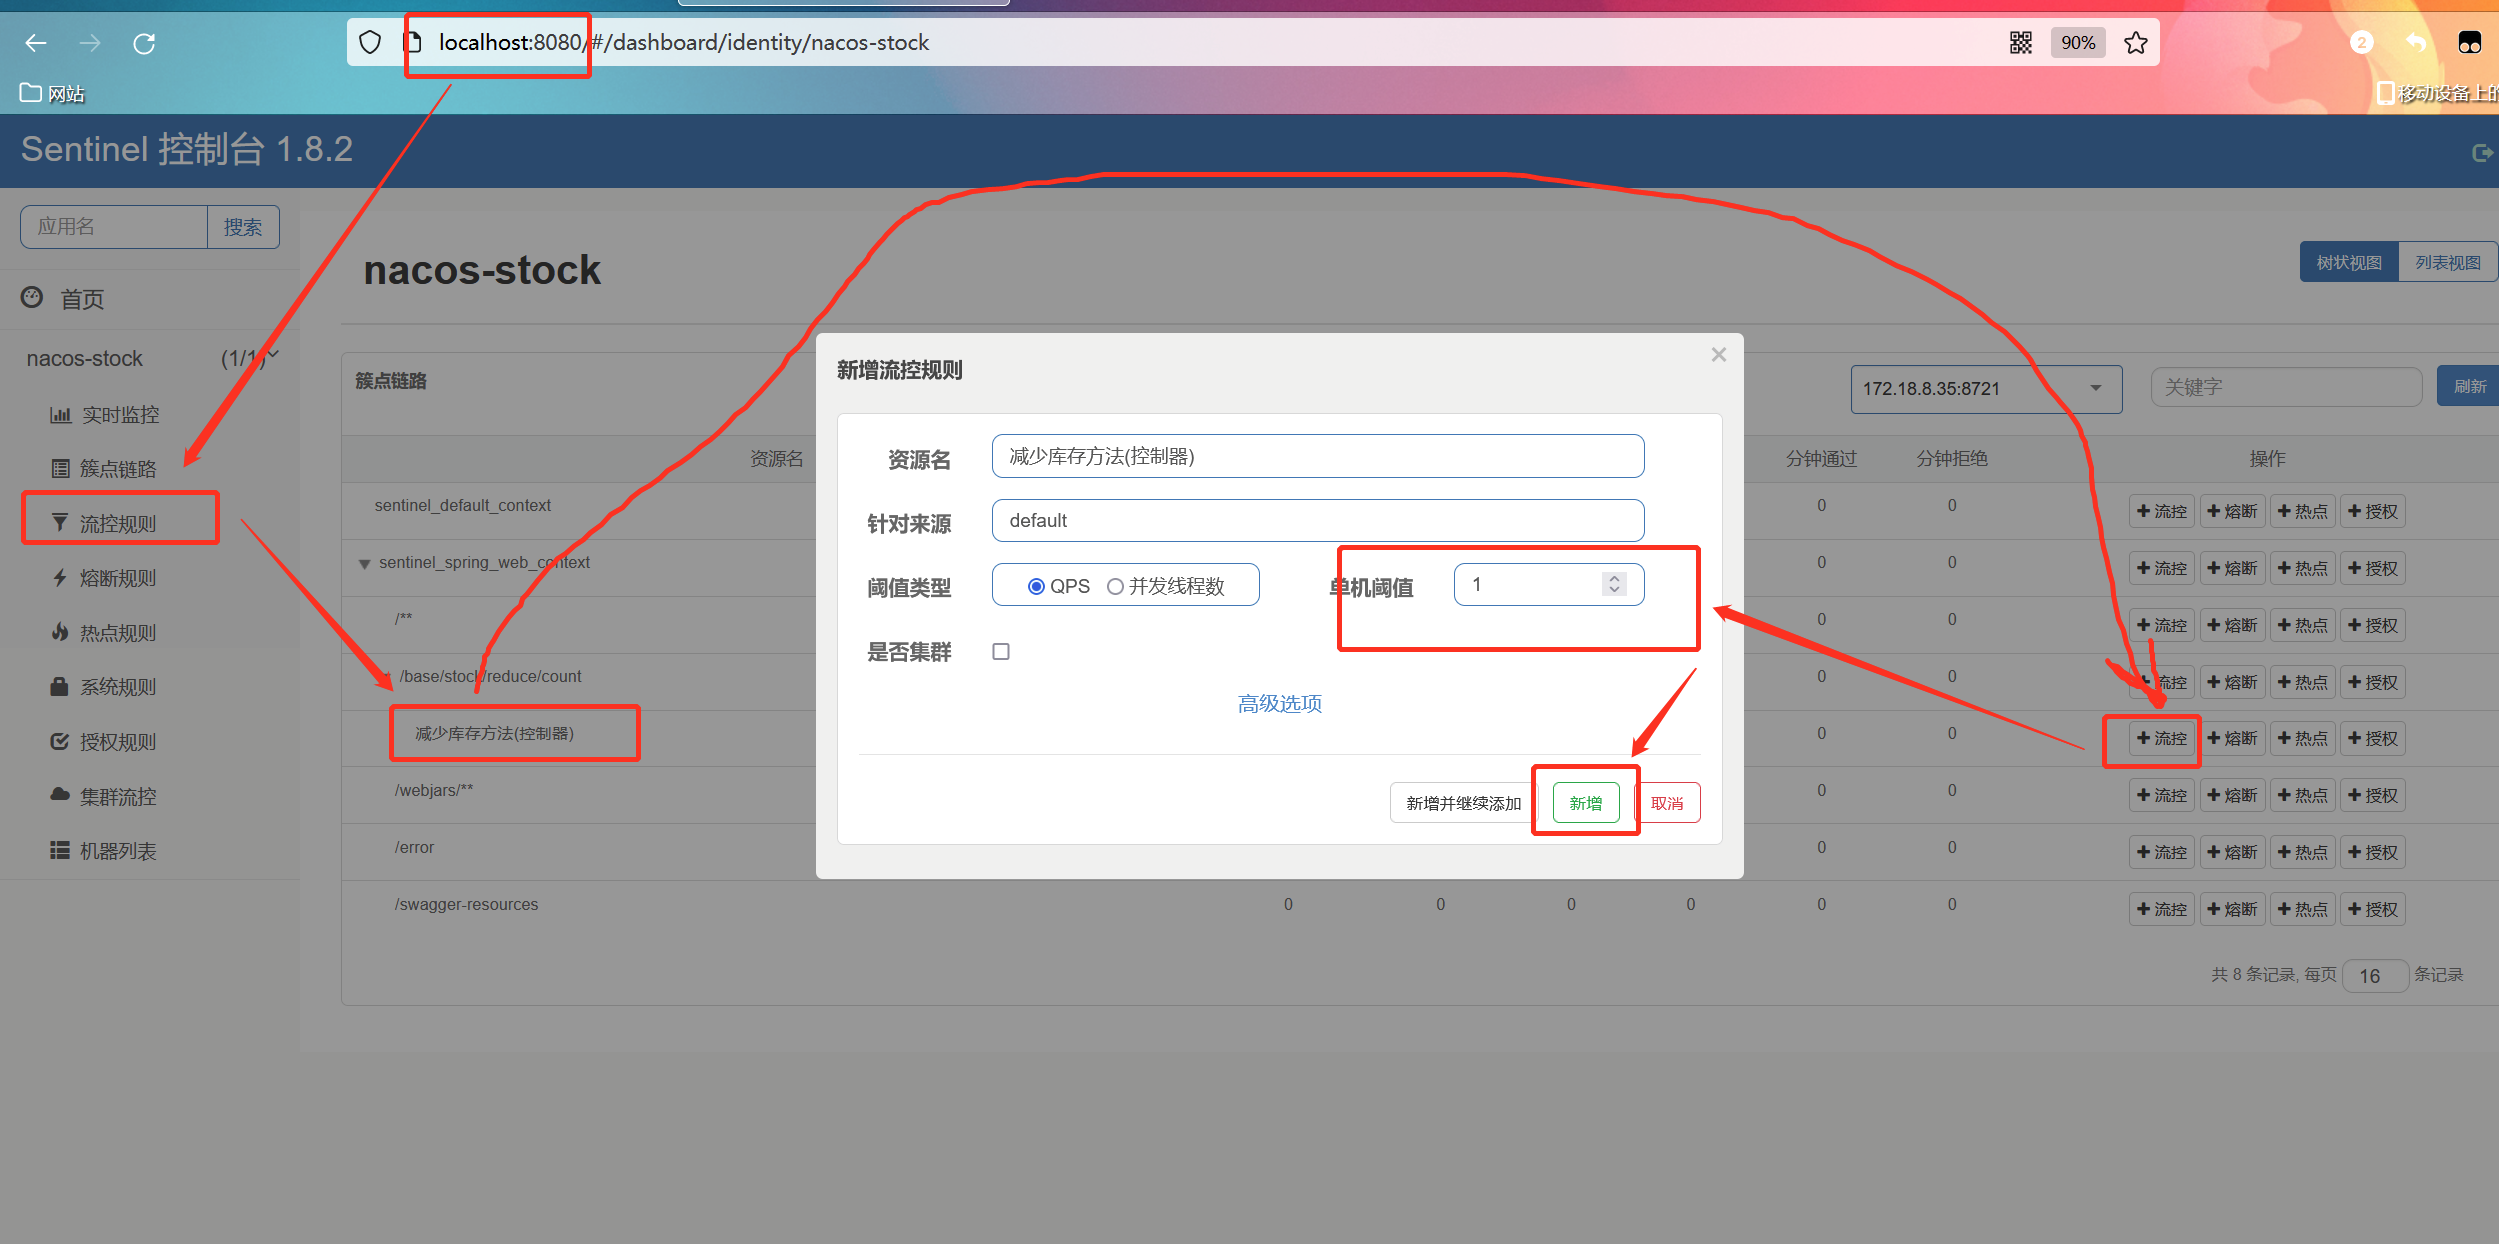The height and width of the screenshot is (1244, 2499).
Task: Close the 新增流控规则 dialog
Action: point(1719,355)
